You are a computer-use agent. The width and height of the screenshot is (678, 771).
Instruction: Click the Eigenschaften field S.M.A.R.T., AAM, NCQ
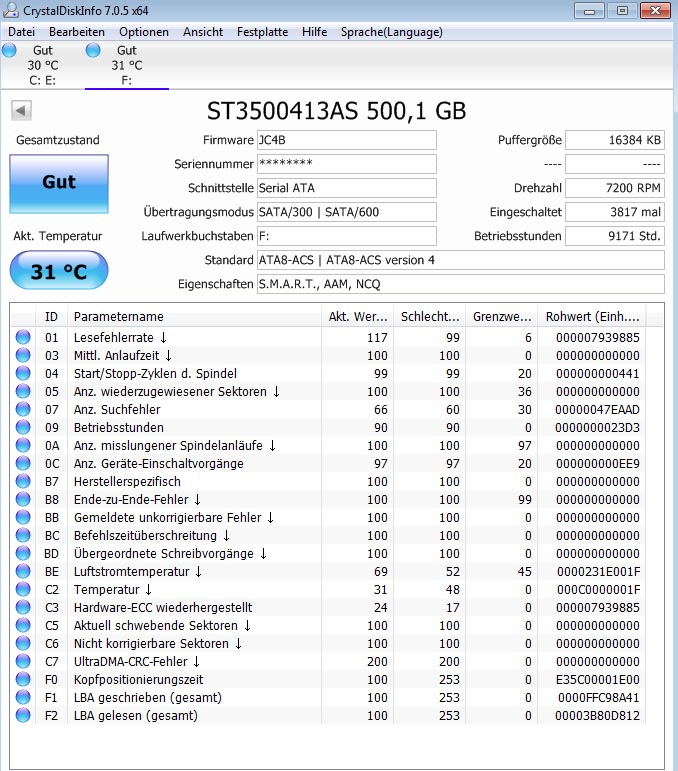pyautogui.click(x=461, y=284)
